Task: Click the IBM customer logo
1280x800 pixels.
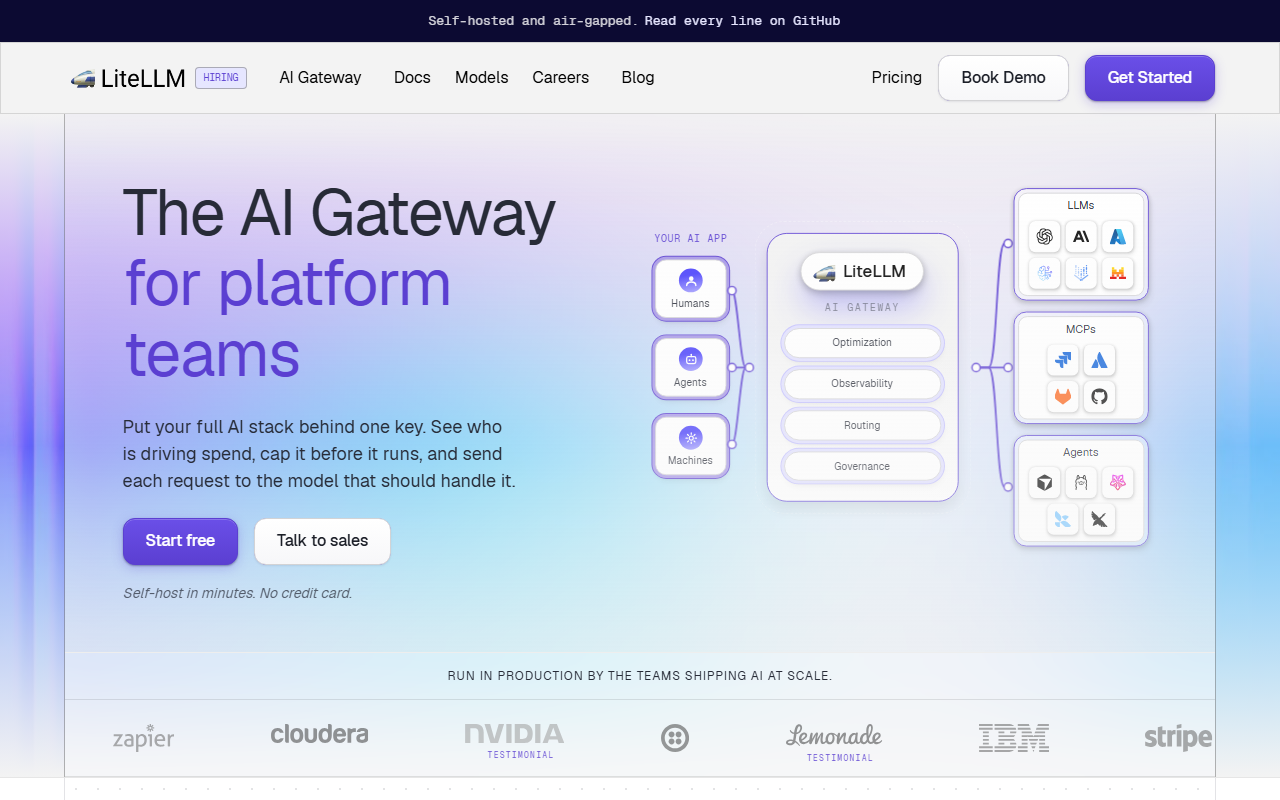Action: point(1014,738)
